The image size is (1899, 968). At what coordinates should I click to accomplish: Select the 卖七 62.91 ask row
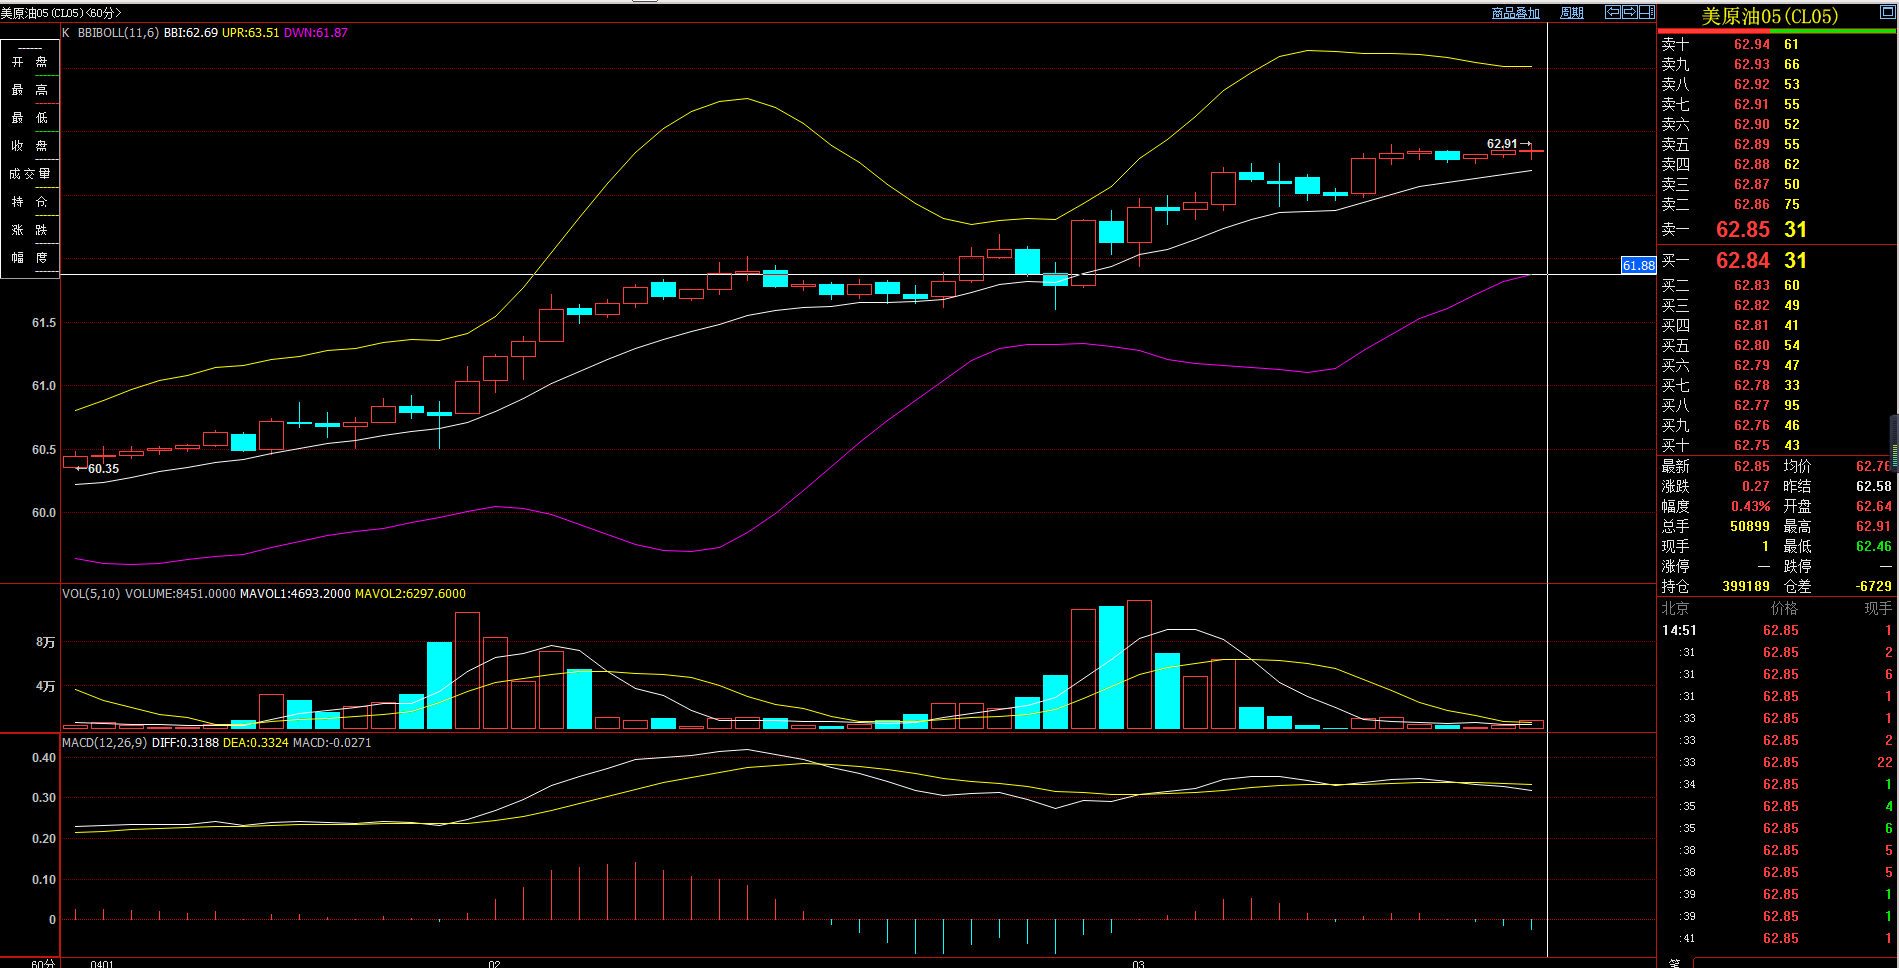(x=1777, y=104)
